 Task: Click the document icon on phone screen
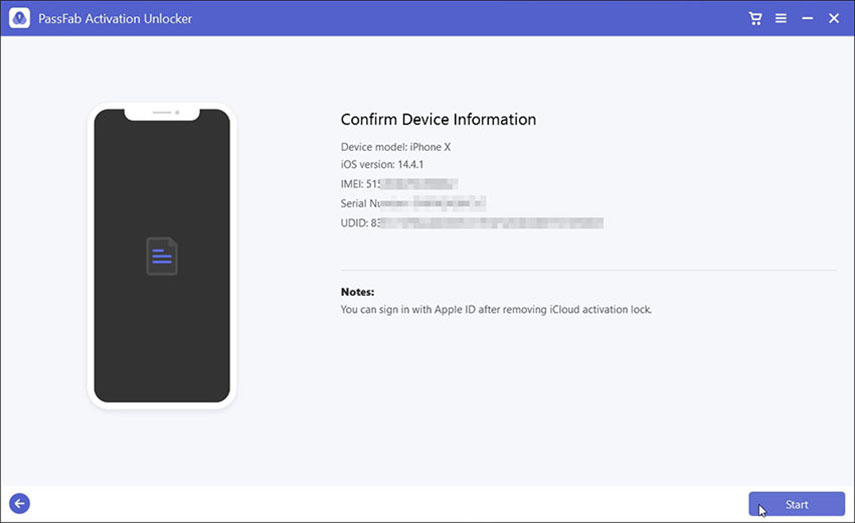coord(162,256)
